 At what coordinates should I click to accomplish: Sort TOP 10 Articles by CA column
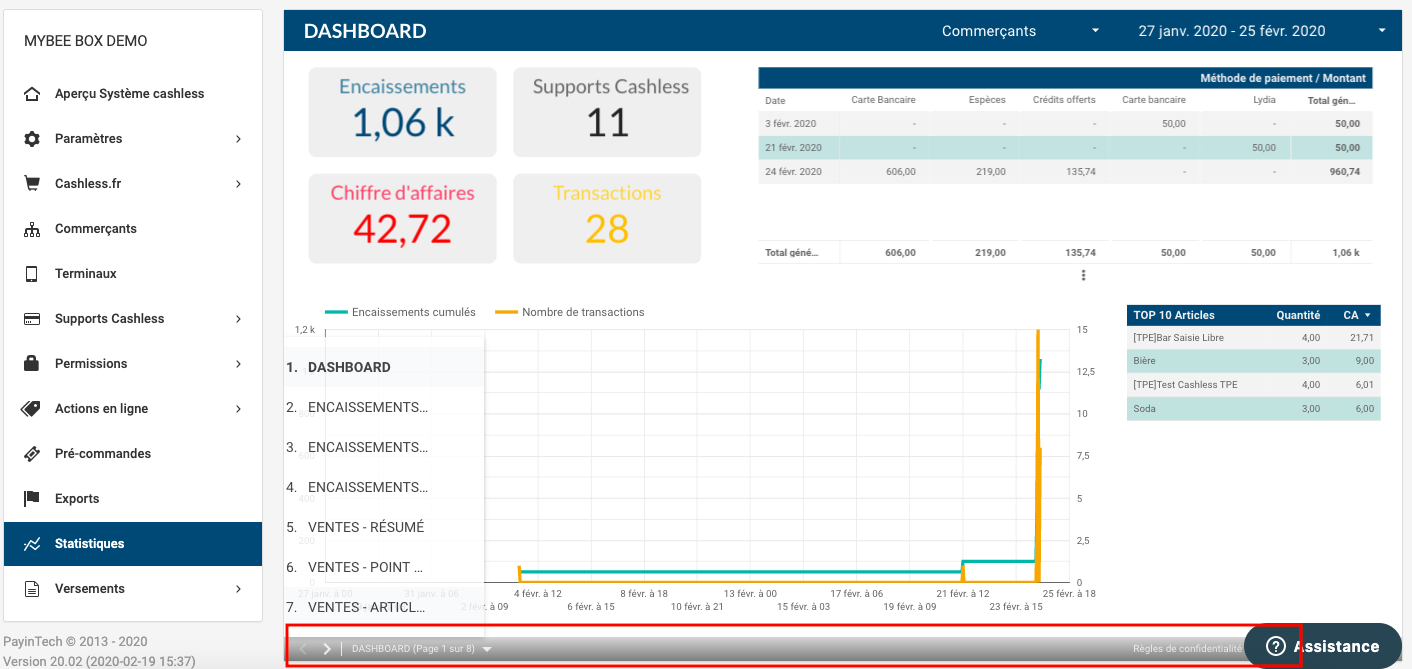tap(1351, 315)
